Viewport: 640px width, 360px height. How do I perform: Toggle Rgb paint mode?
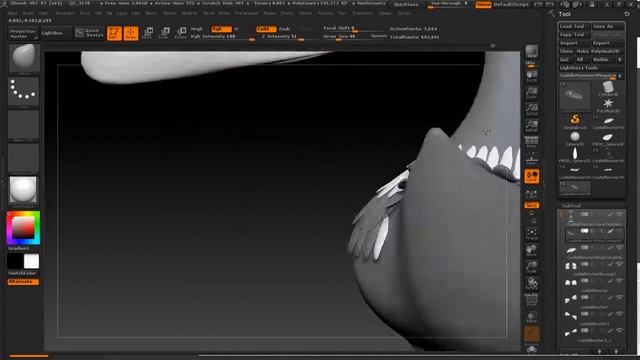pyautogui.click(x=222, y=29)
